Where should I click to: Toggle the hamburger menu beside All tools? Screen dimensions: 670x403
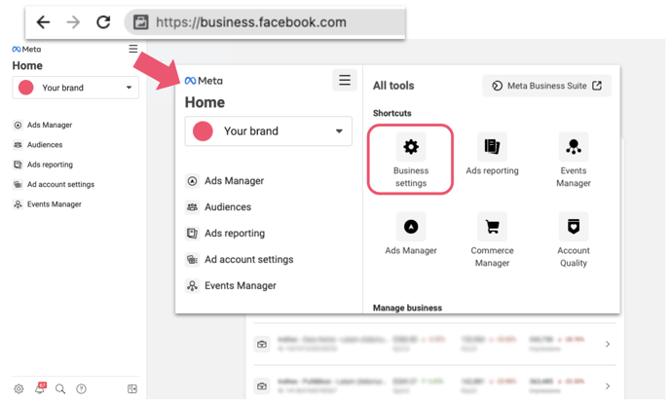point(344,81)
